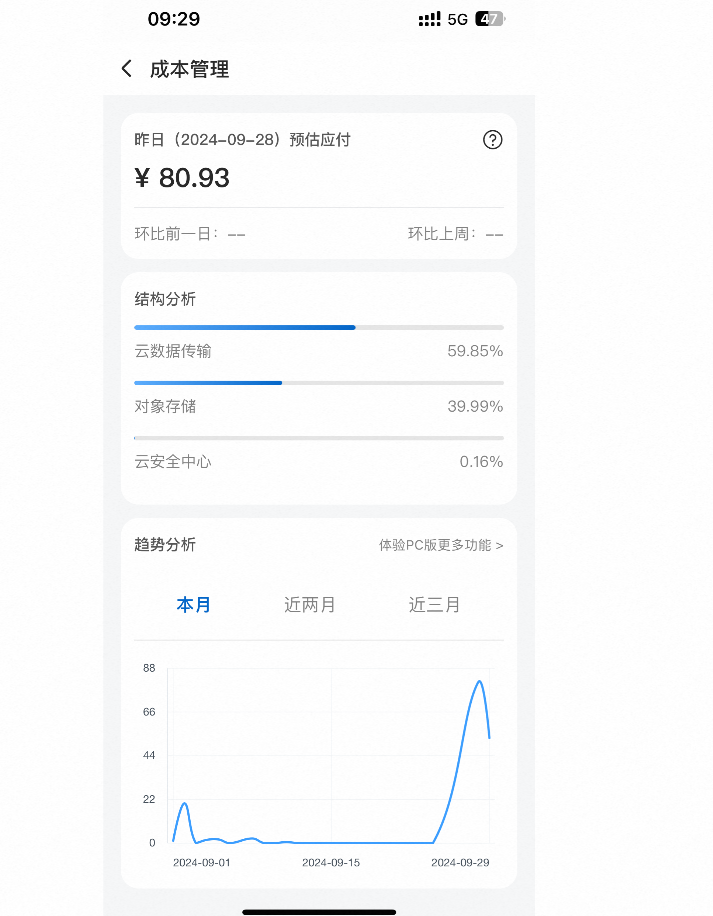Tap the 云安全中心 progress bar
Viewport: 713px width, 916px height.
click(x=319, y=438)
